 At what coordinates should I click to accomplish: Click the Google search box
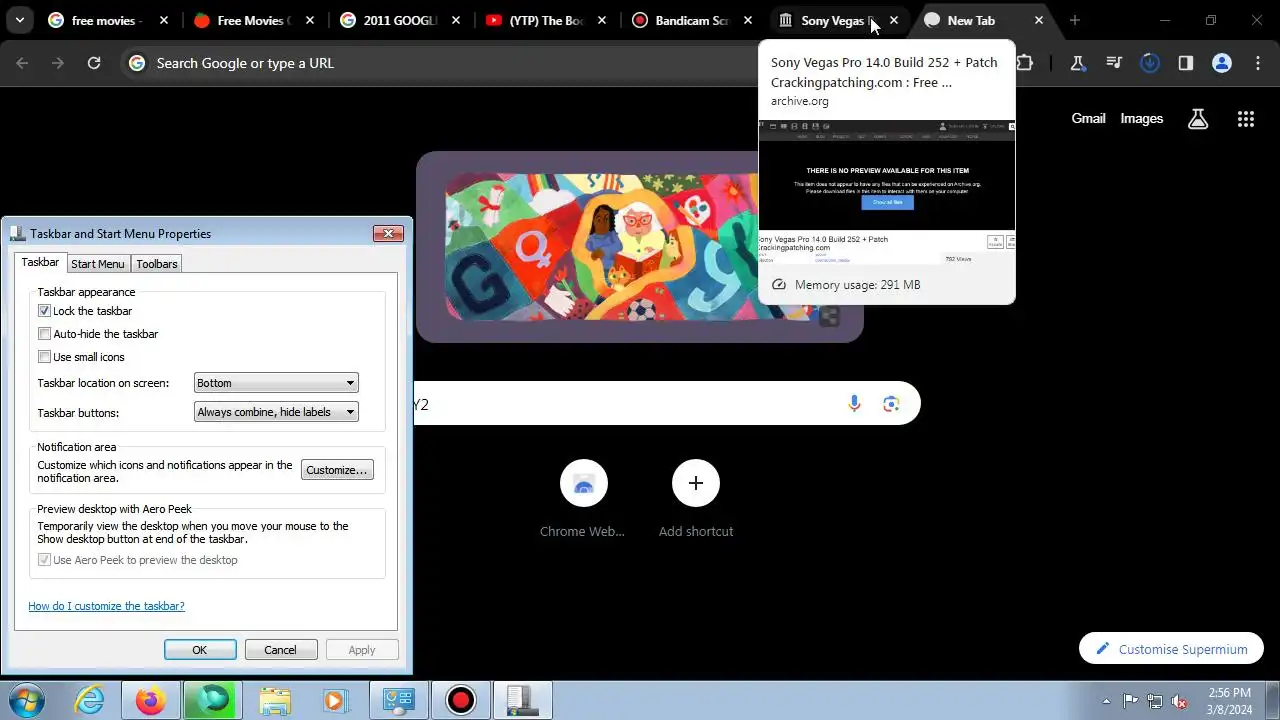coord(667,404)
